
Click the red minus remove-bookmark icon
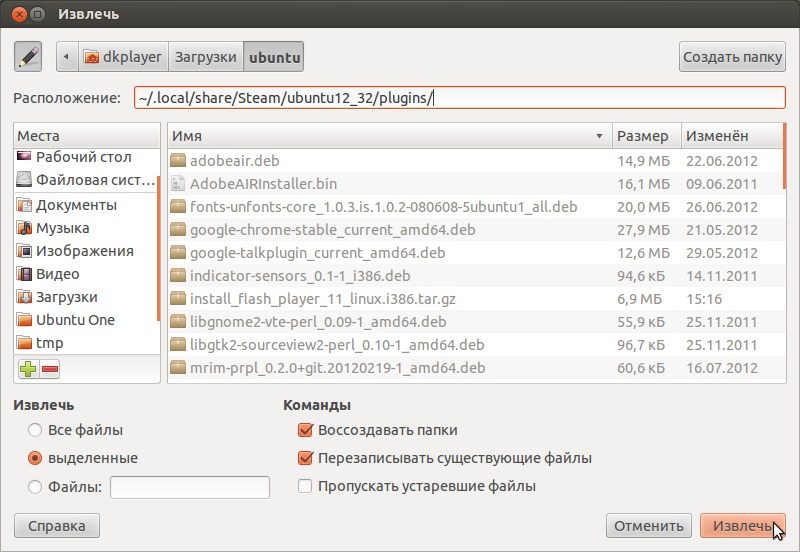click(49, 369)
